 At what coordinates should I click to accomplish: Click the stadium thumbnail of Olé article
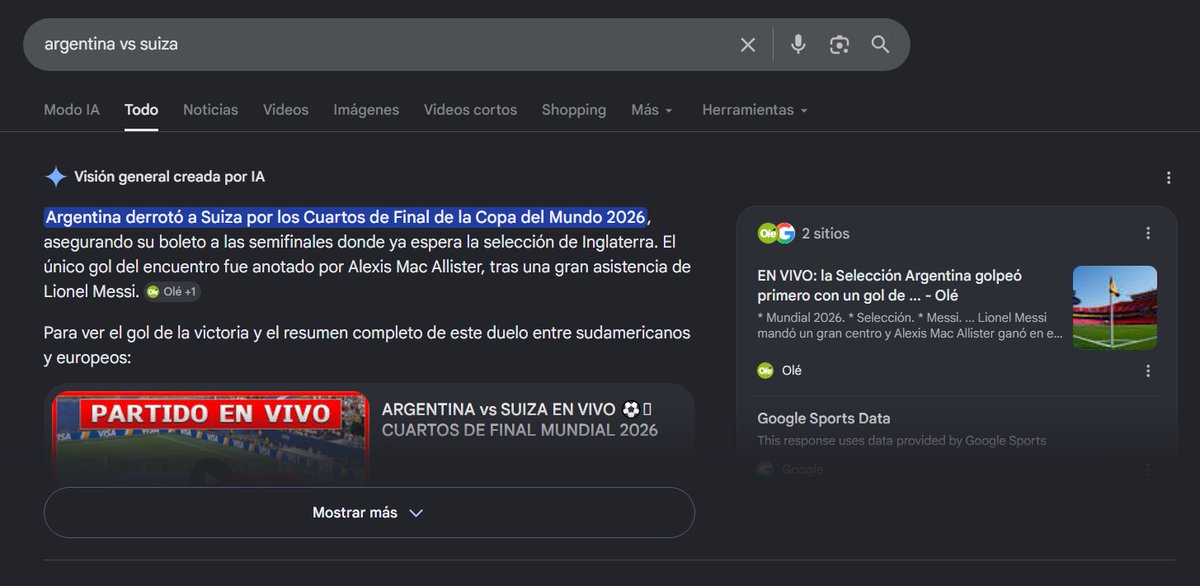click(1115, 307)
